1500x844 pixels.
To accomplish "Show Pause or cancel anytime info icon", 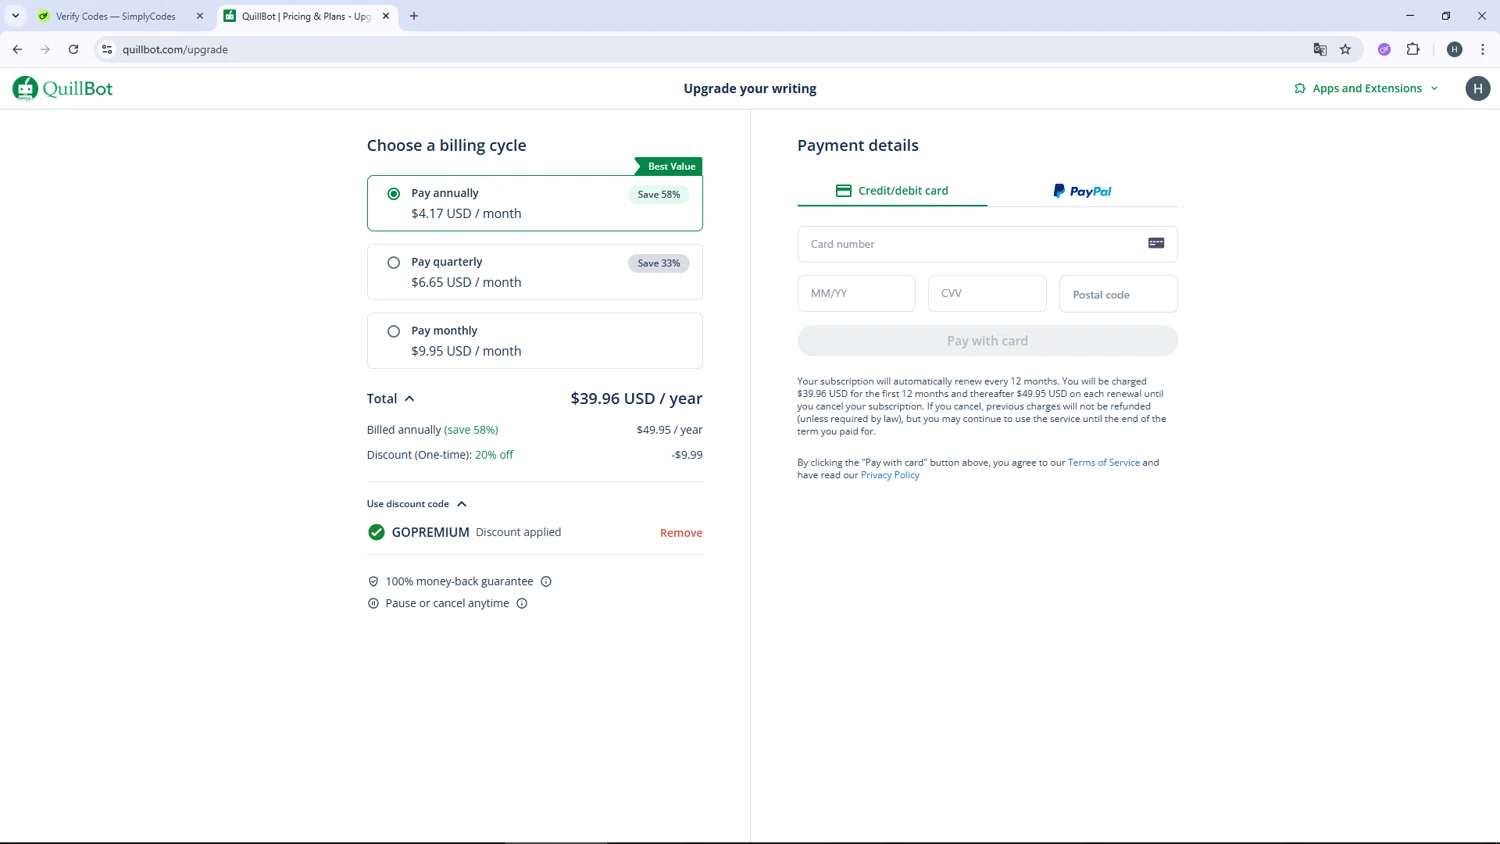I will click(x=522, y=603).
